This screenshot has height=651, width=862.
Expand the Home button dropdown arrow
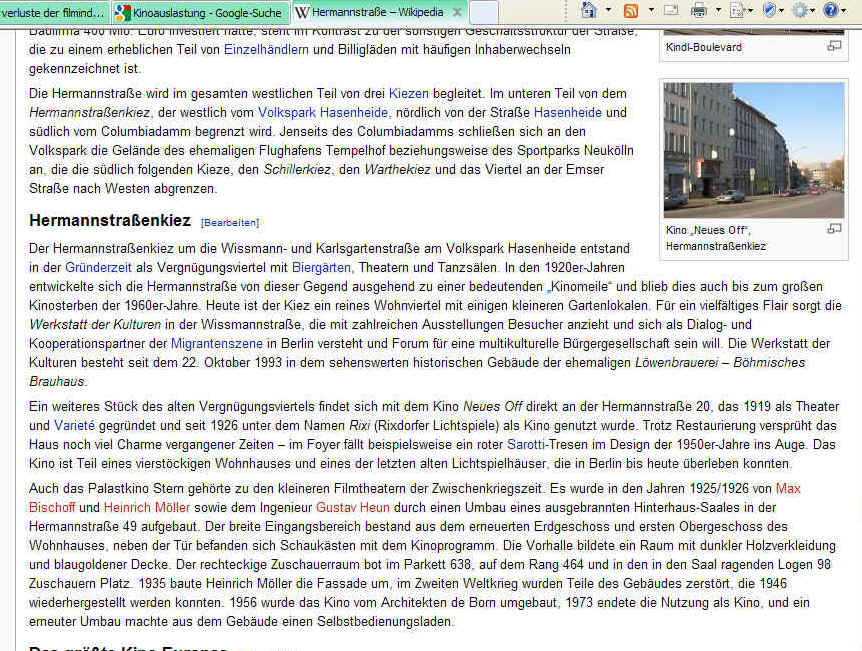608,10
